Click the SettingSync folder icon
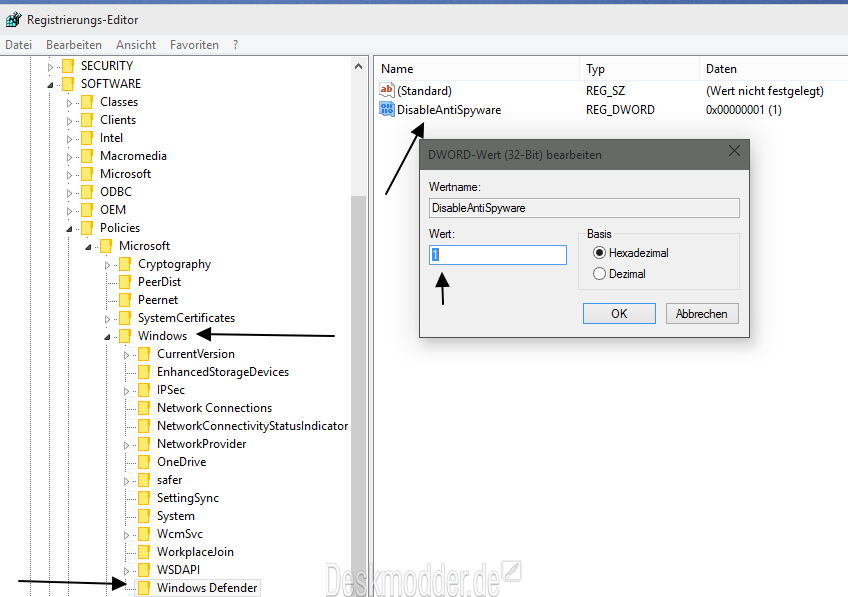The width and height of the screenshot is (848, 597). pyautogui.click(x=144, y=498)
